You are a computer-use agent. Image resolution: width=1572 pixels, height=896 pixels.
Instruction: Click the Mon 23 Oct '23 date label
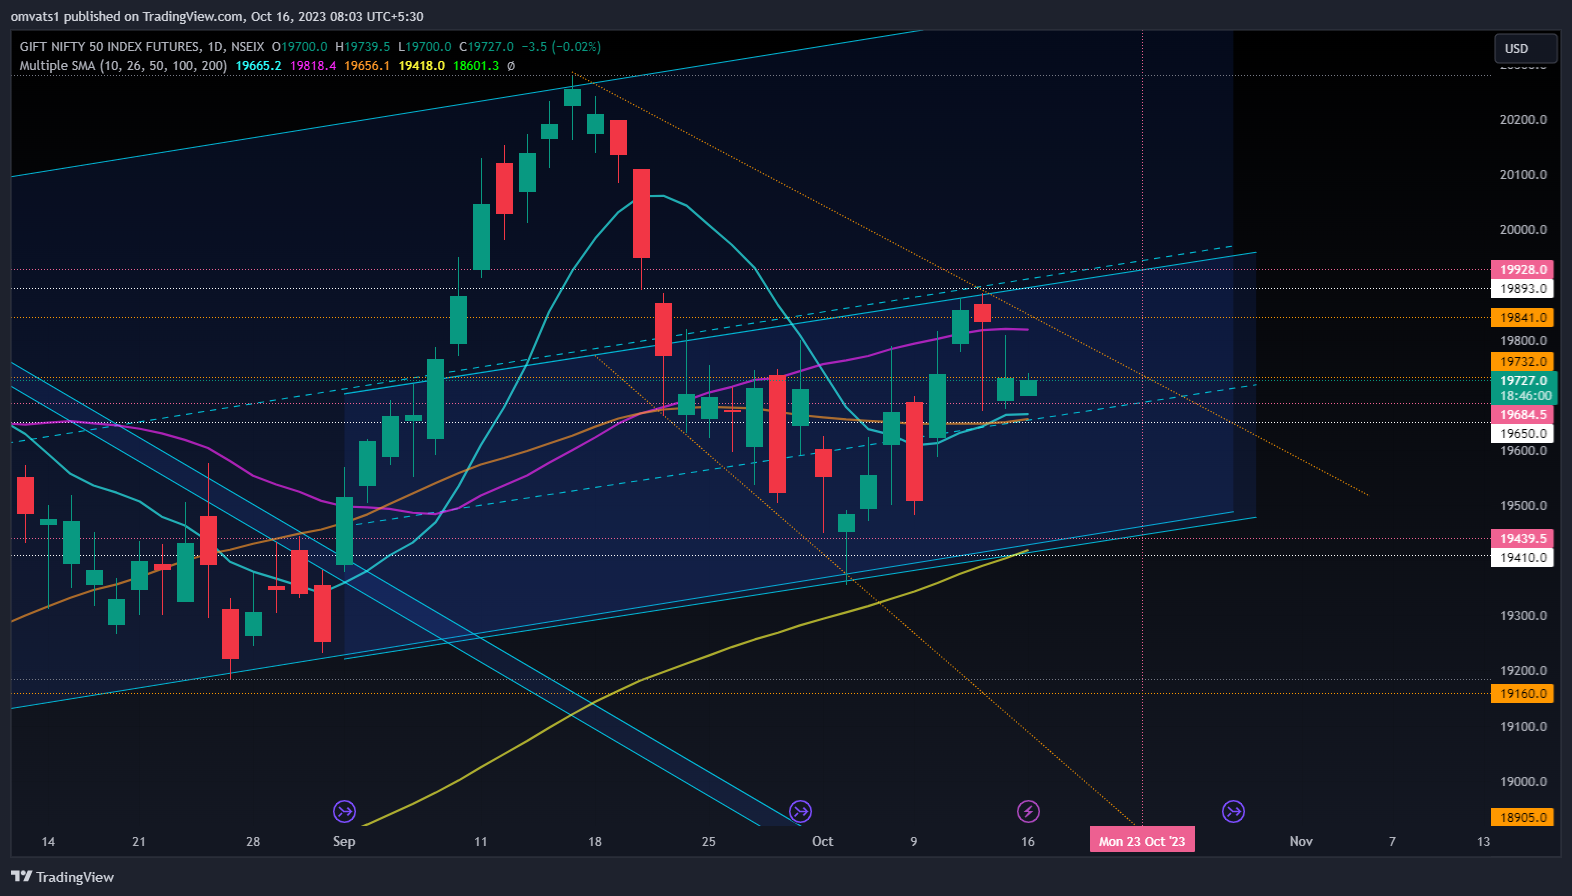1142,841
